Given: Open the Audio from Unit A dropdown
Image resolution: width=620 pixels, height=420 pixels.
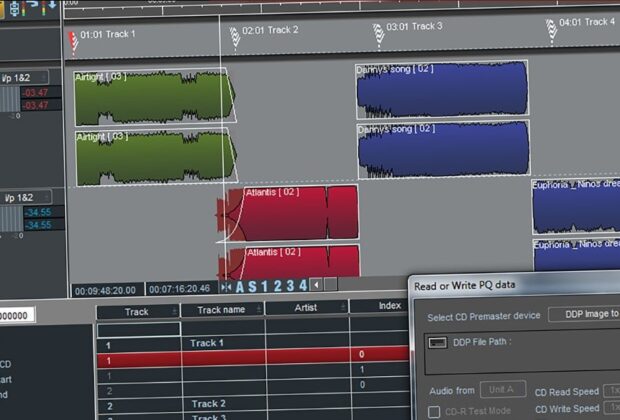Looking at the screenshot, I should (x=502, y=389).
